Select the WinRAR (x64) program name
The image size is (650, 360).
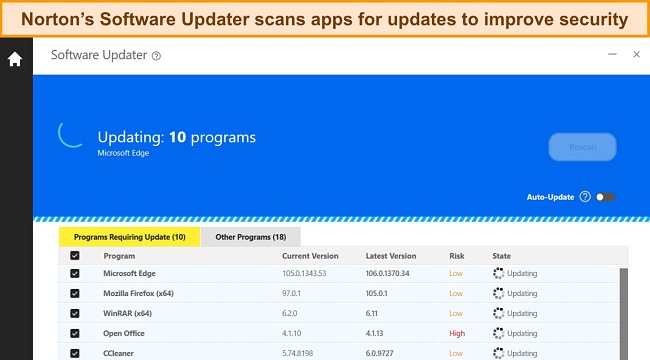tap(127, 313)
